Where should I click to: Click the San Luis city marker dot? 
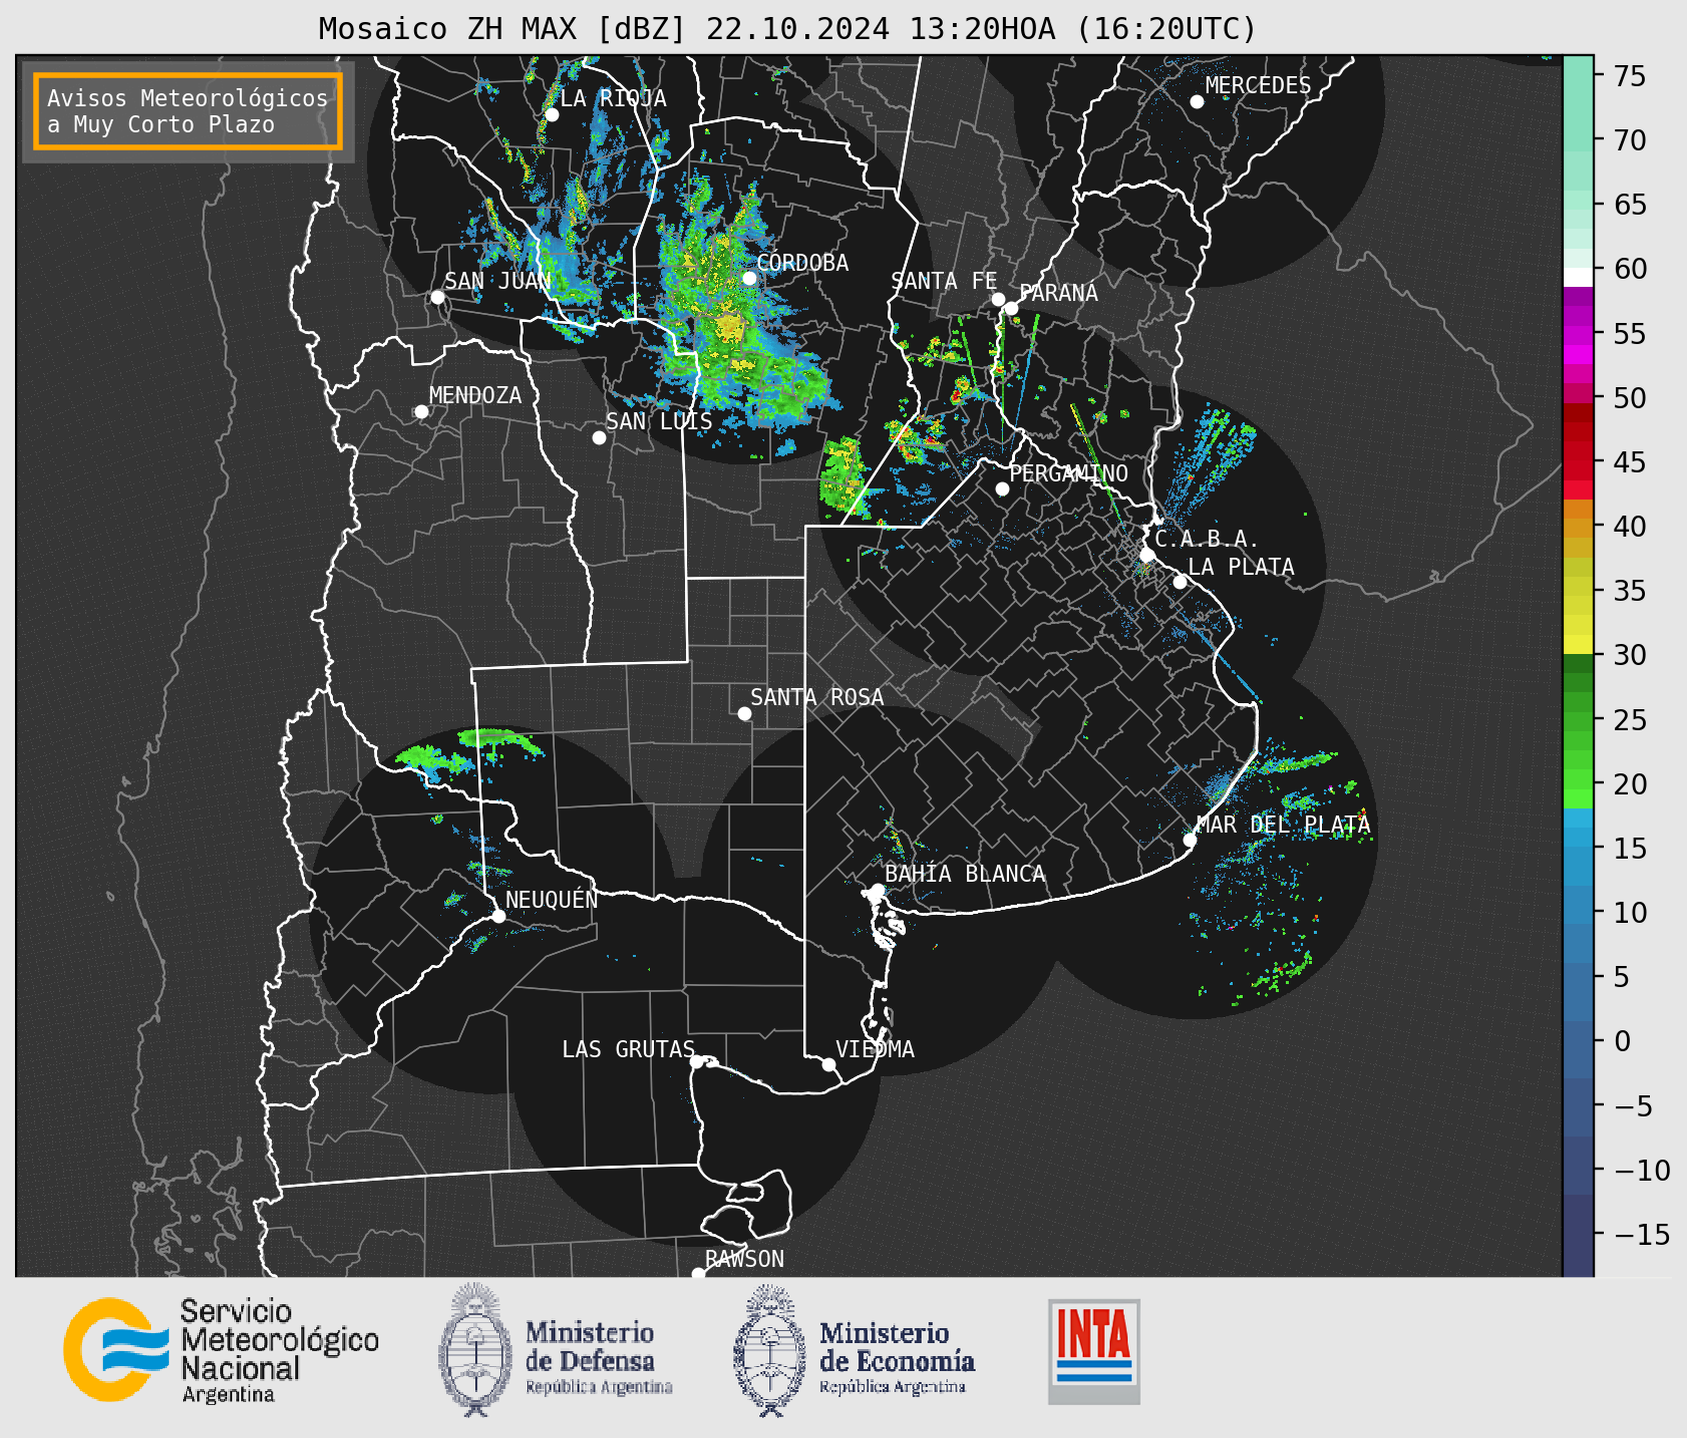599,438
